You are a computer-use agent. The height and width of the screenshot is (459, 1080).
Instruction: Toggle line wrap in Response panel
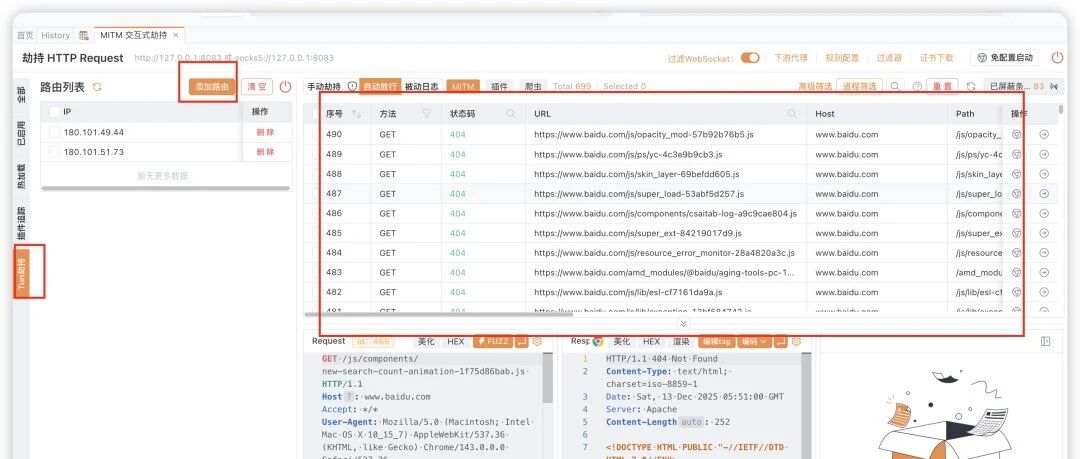[x=780, y=341]
